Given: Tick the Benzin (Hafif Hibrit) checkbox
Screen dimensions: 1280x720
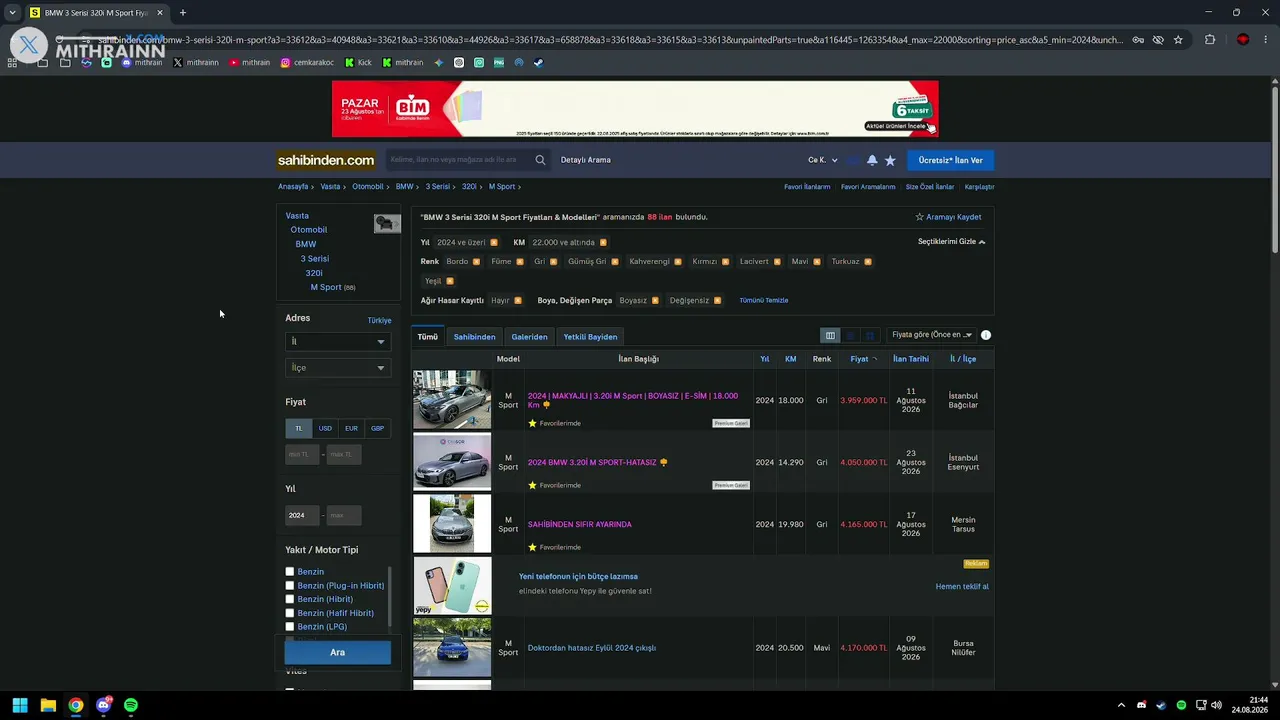Looking at the screenshot, I should point(290,613).
